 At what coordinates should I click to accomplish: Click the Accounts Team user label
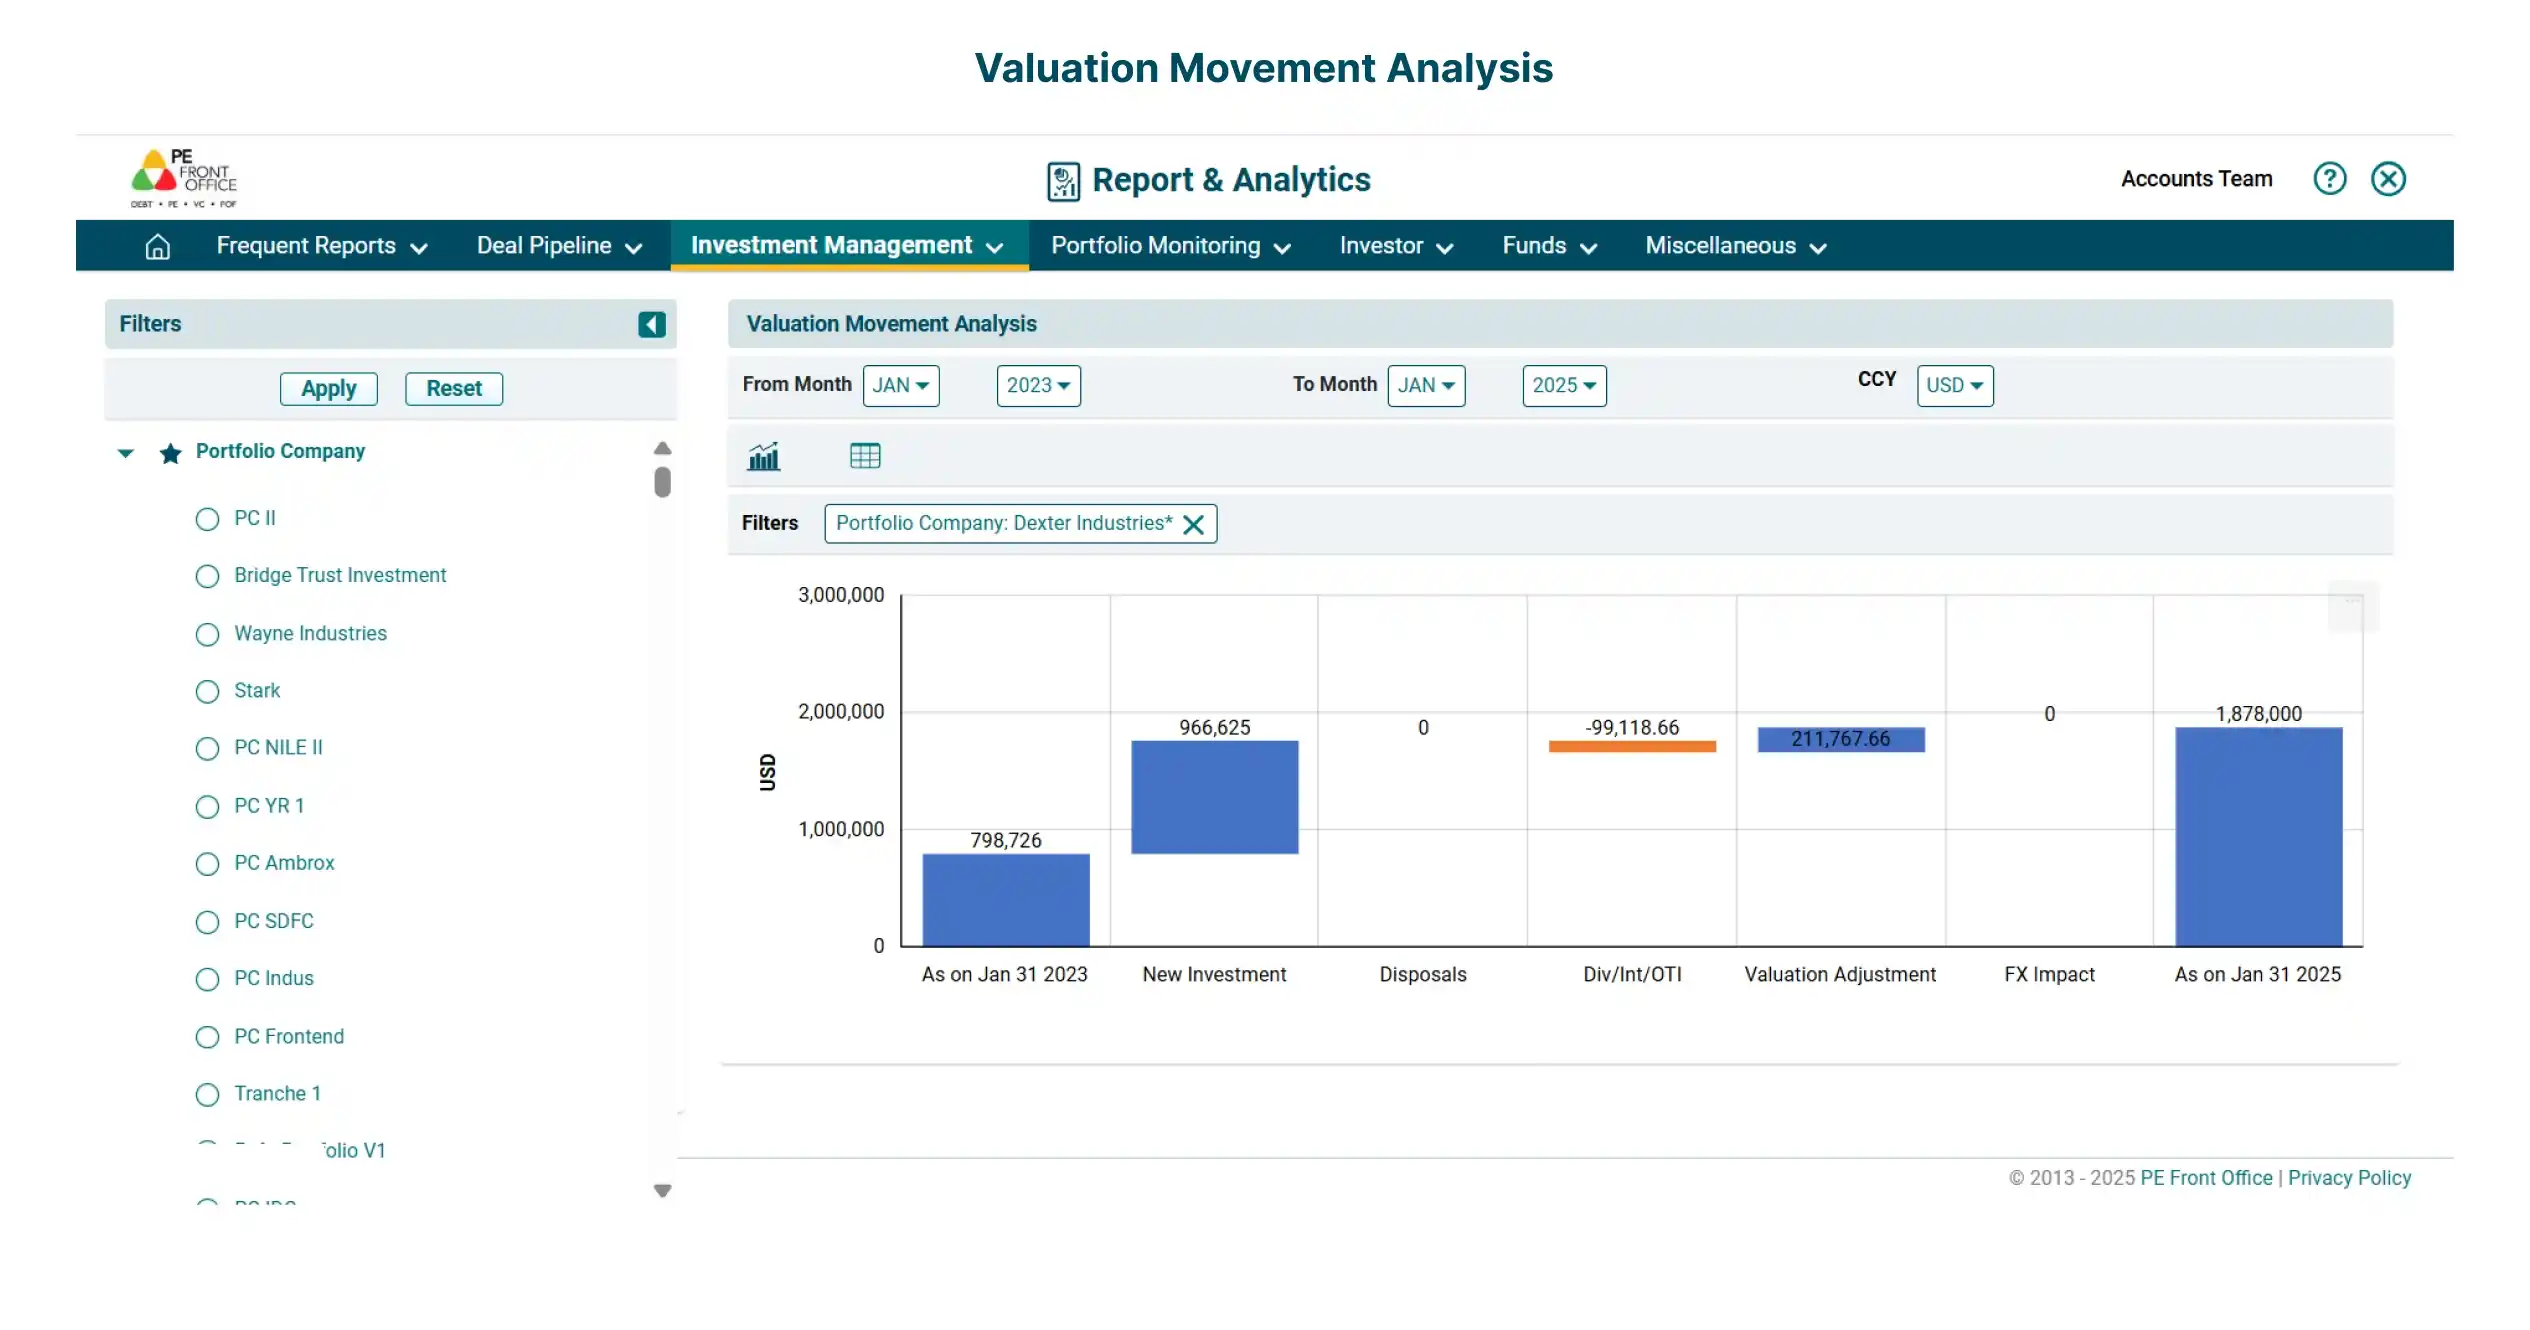(x=2197, y=179)
